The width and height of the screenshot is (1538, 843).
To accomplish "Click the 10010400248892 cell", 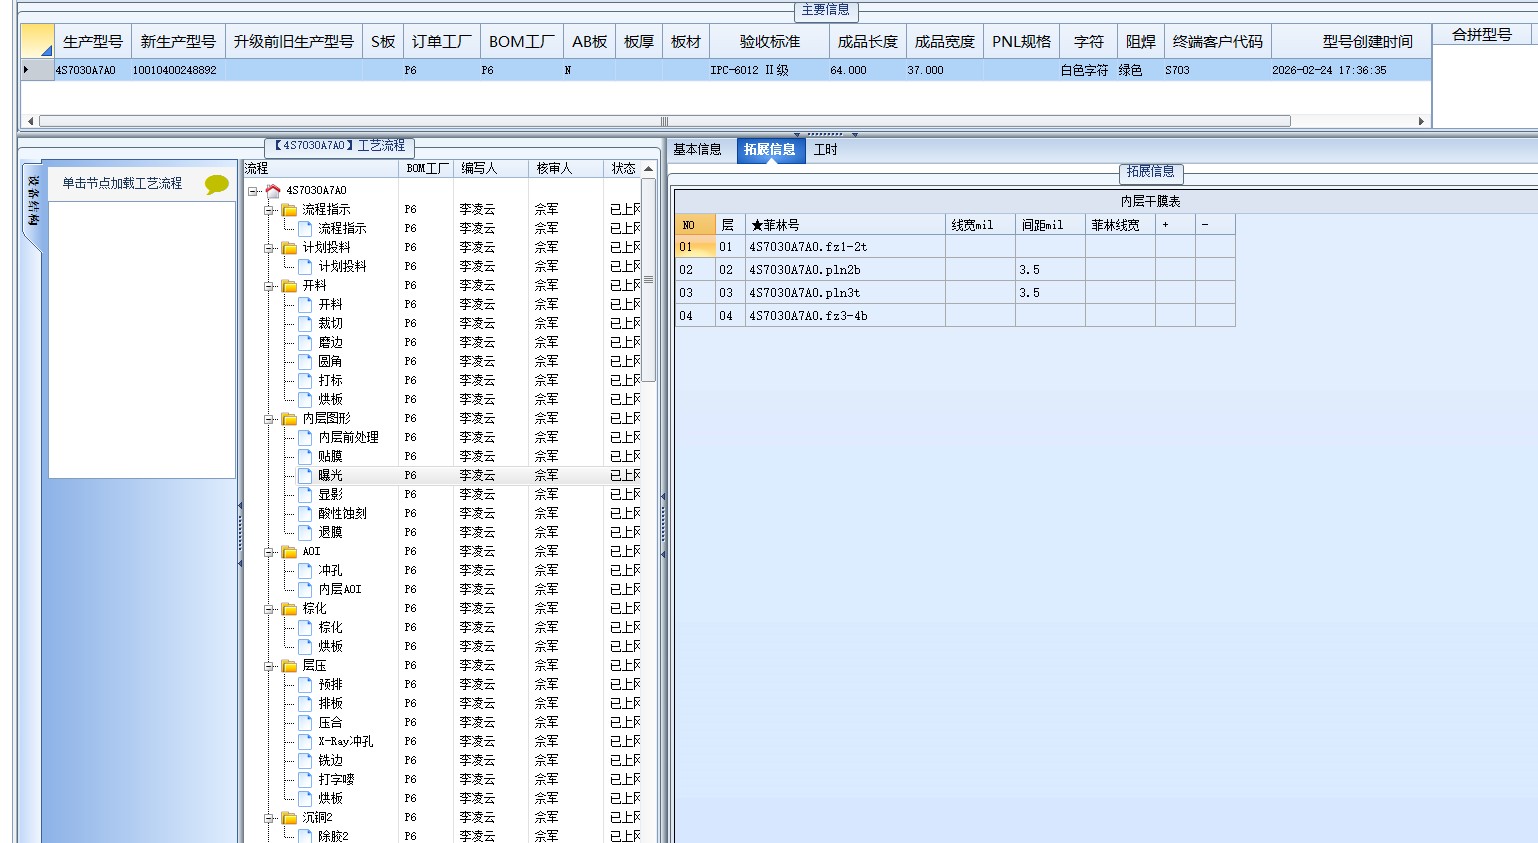I will click(x=178, y=71).
